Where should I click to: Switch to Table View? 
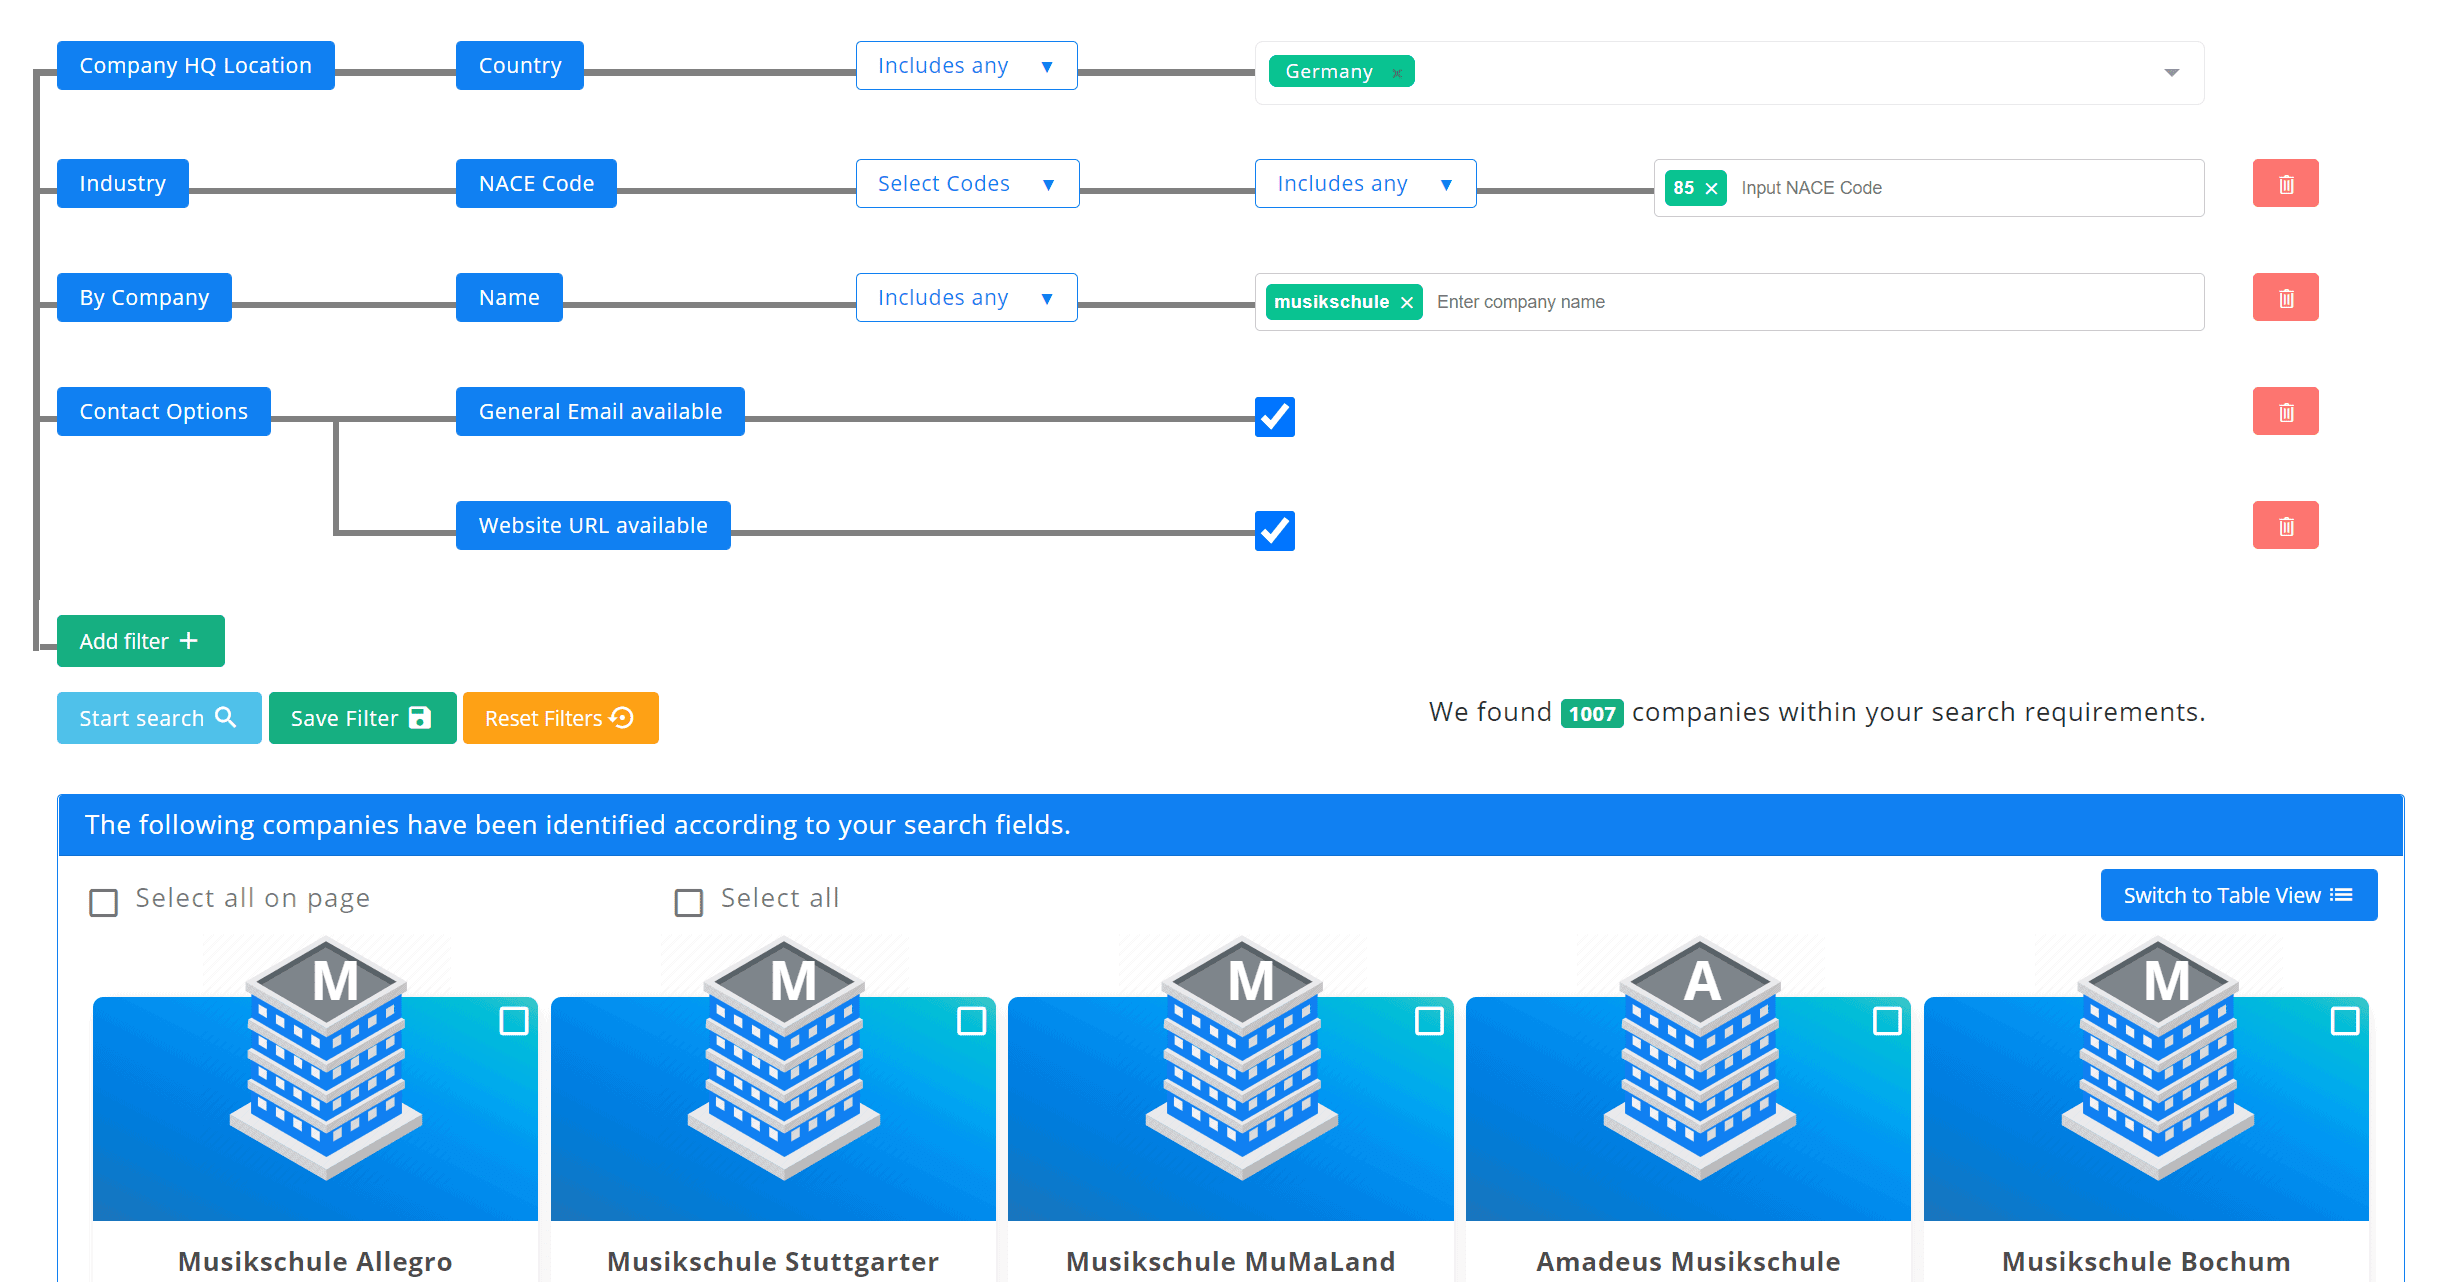(x=2238, y=895)
